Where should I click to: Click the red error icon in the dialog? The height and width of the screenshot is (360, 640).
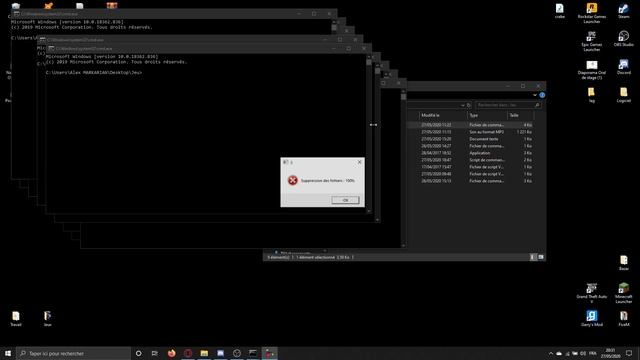coord(293,180)
